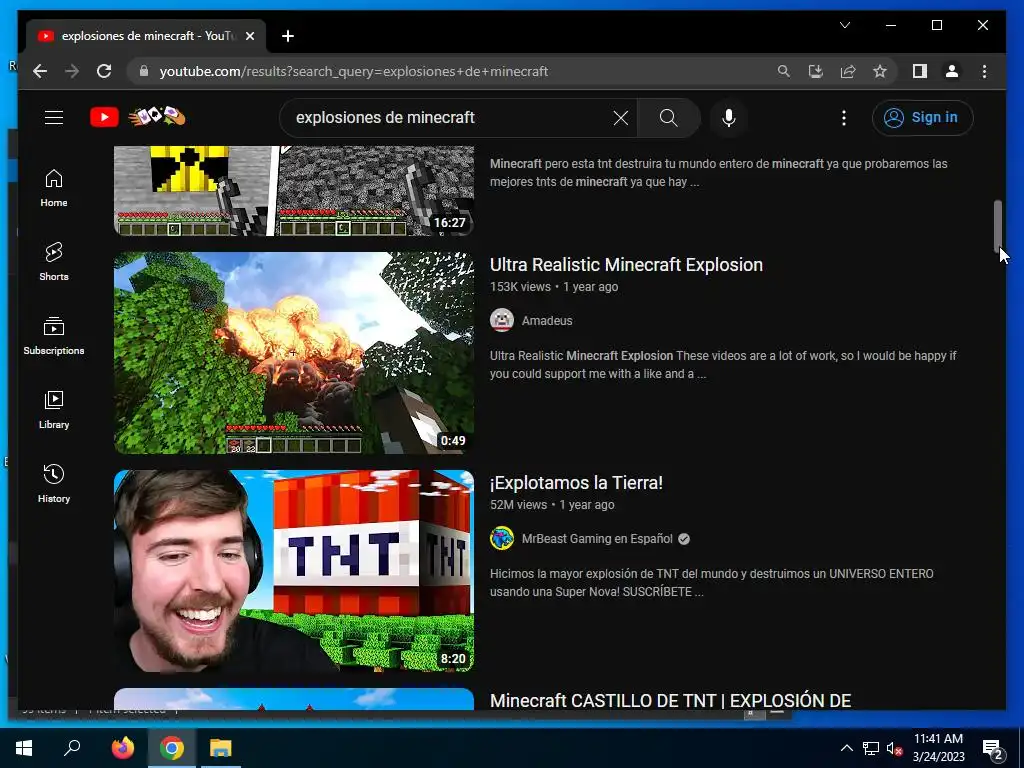This screenshot has height=768, width=1024.
Task: Click the address bar URL
Action: click(x=353, y=71)
